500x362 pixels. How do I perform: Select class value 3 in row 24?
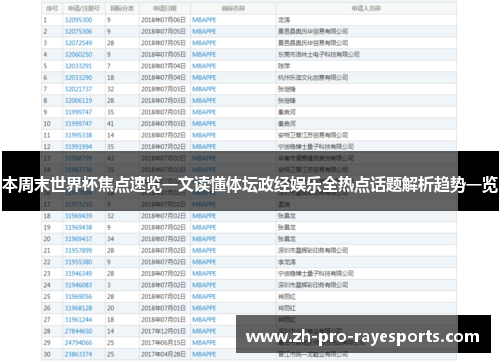tap(109, 285)
